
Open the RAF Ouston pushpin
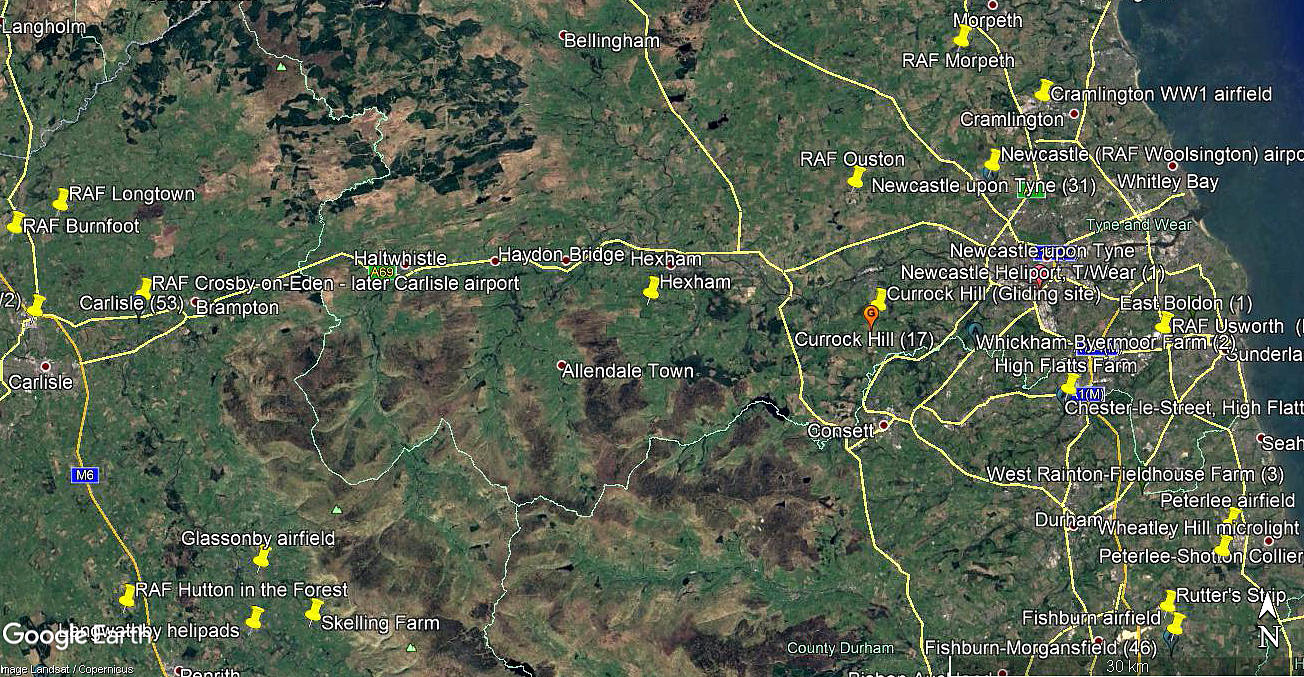click(x=856, y=177)
